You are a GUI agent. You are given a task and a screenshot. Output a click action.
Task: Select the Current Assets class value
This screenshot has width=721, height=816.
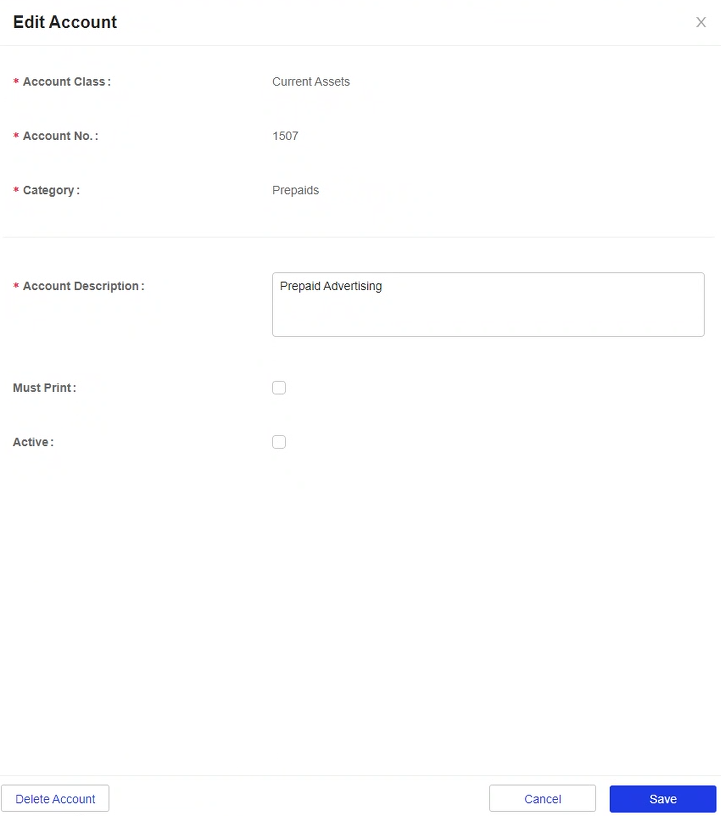click(311, 82)
